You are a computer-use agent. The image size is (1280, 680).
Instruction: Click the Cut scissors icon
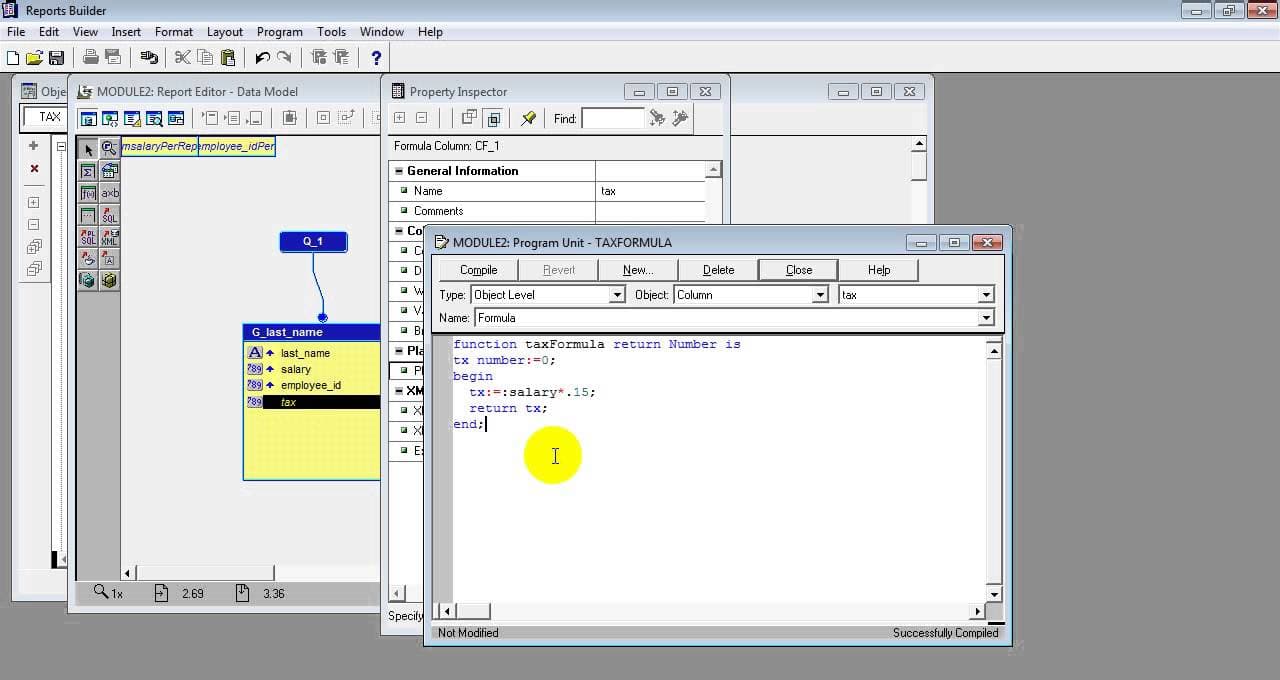182,58
